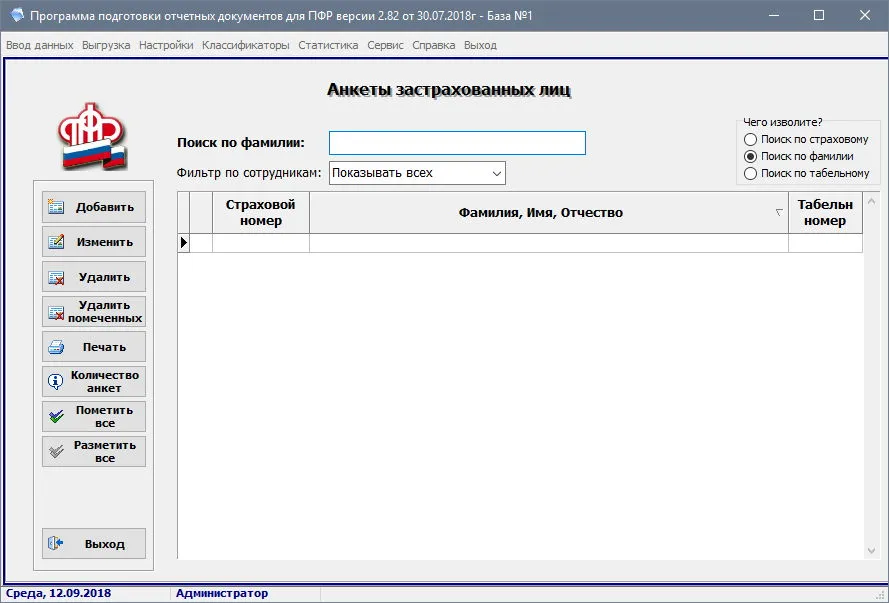The width and height of the screenshot is (889, 603).
Task: Click the Количество анкет info icon
Action: click(56, 381)
